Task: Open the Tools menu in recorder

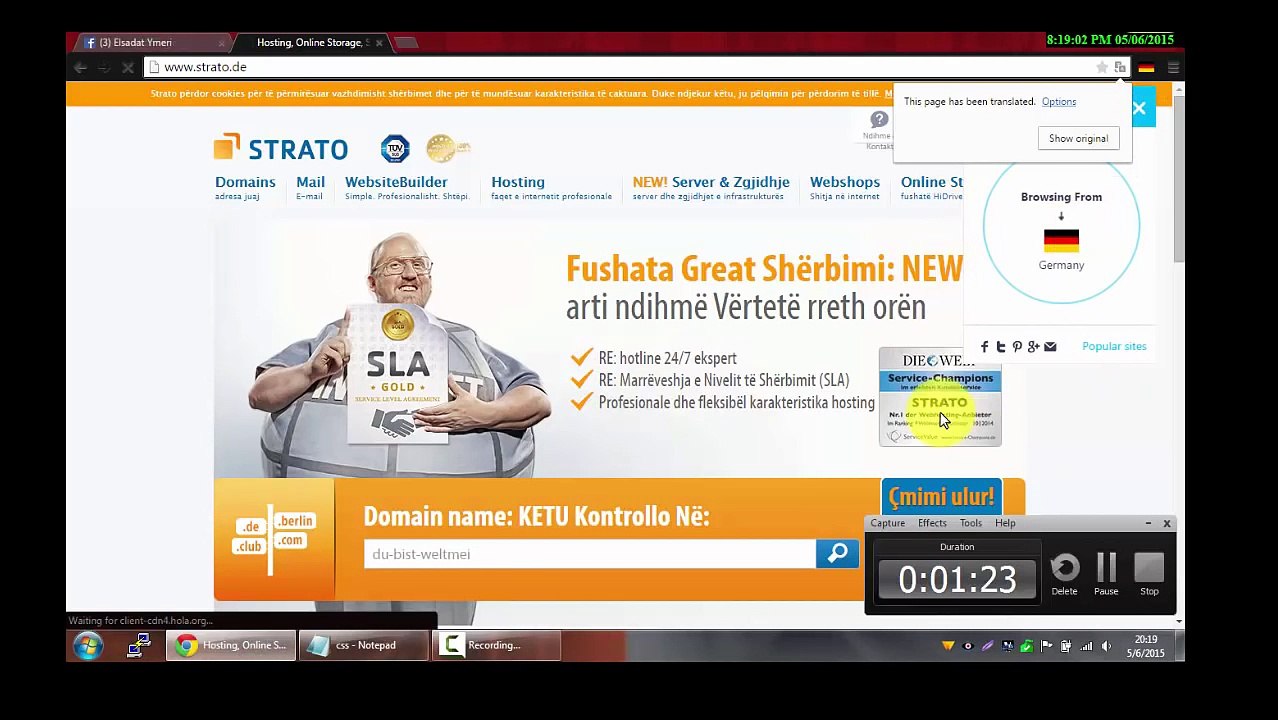Action: click(971, 523)
